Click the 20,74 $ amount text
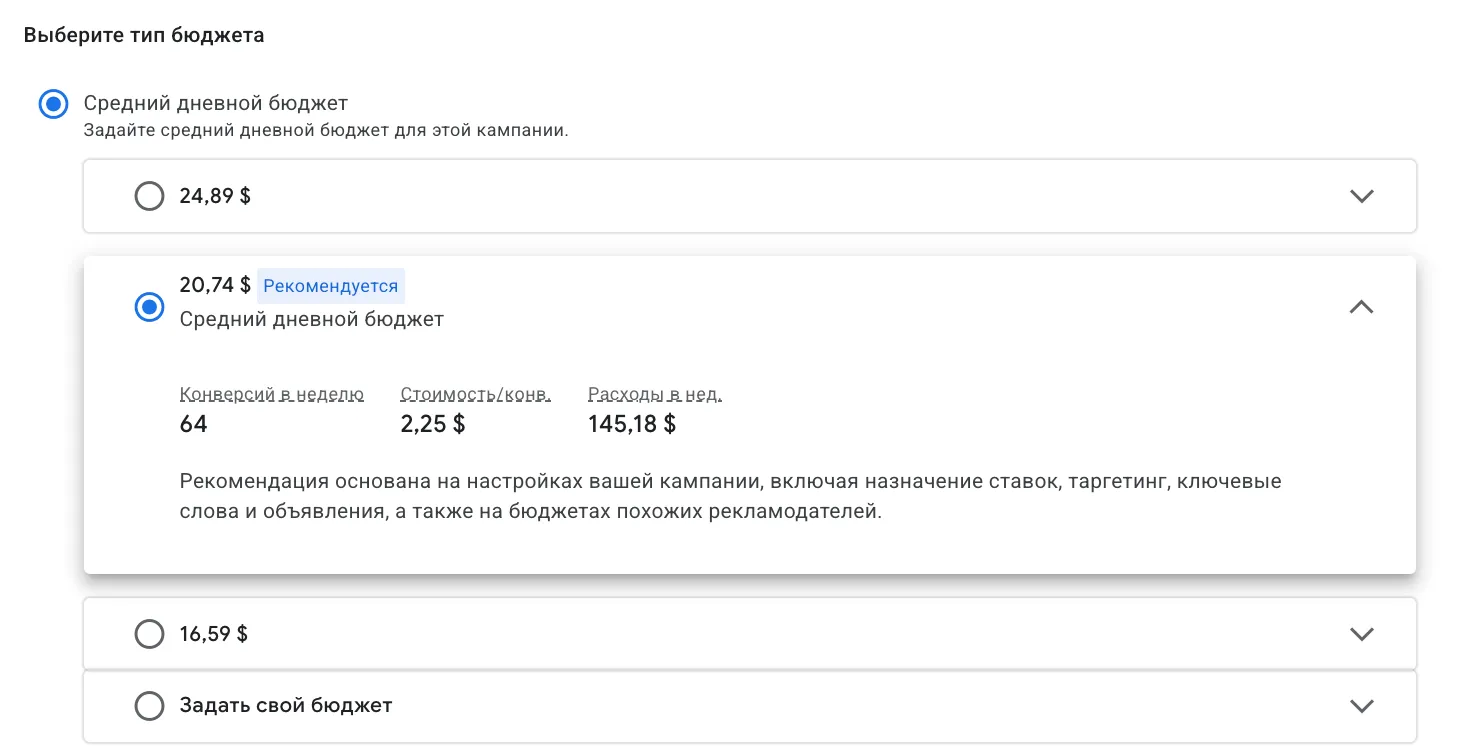Image resolution: width=1472 pixels, height=752 pixels. tap(215, 285)
